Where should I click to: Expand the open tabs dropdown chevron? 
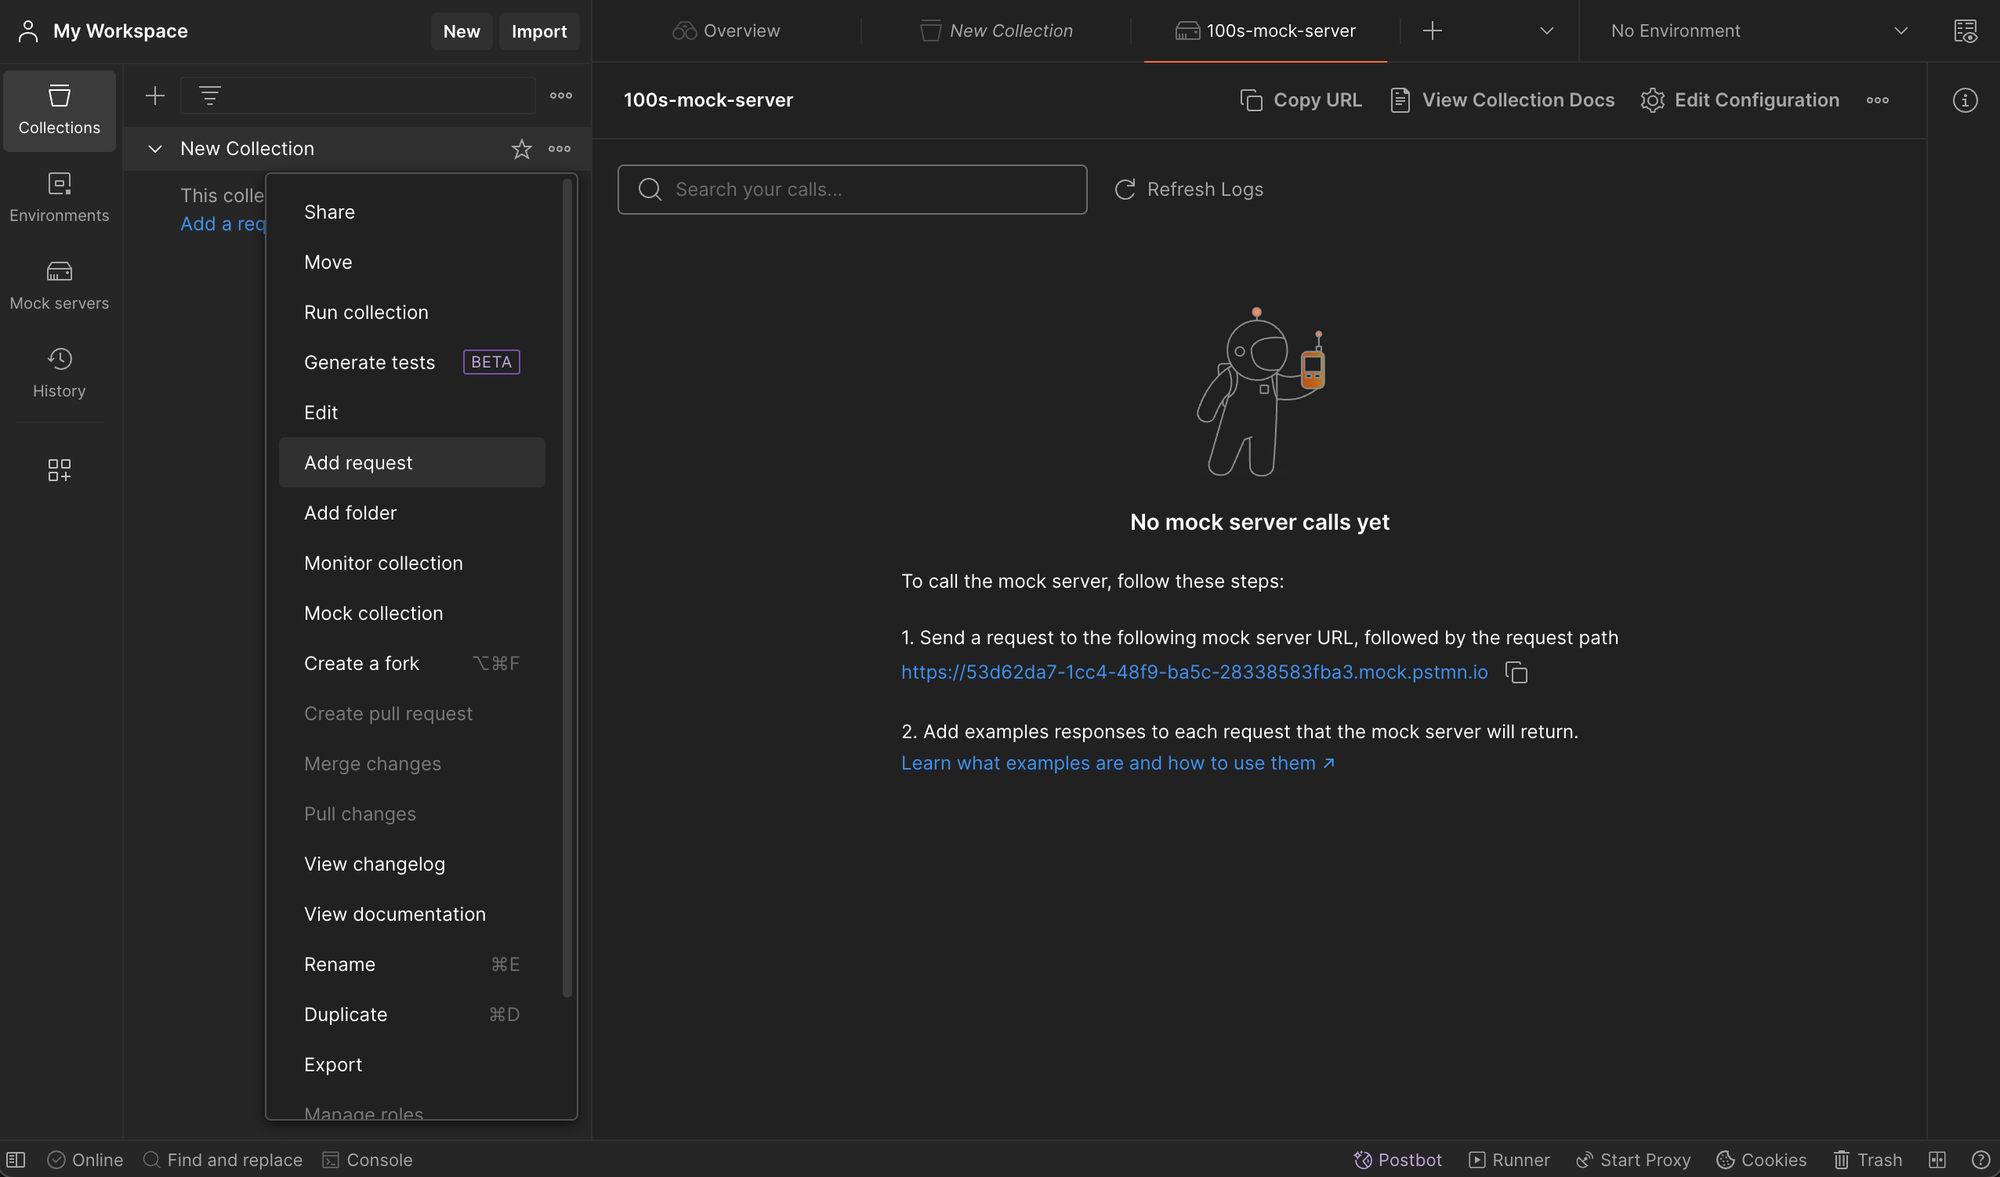coord(1546,31)
